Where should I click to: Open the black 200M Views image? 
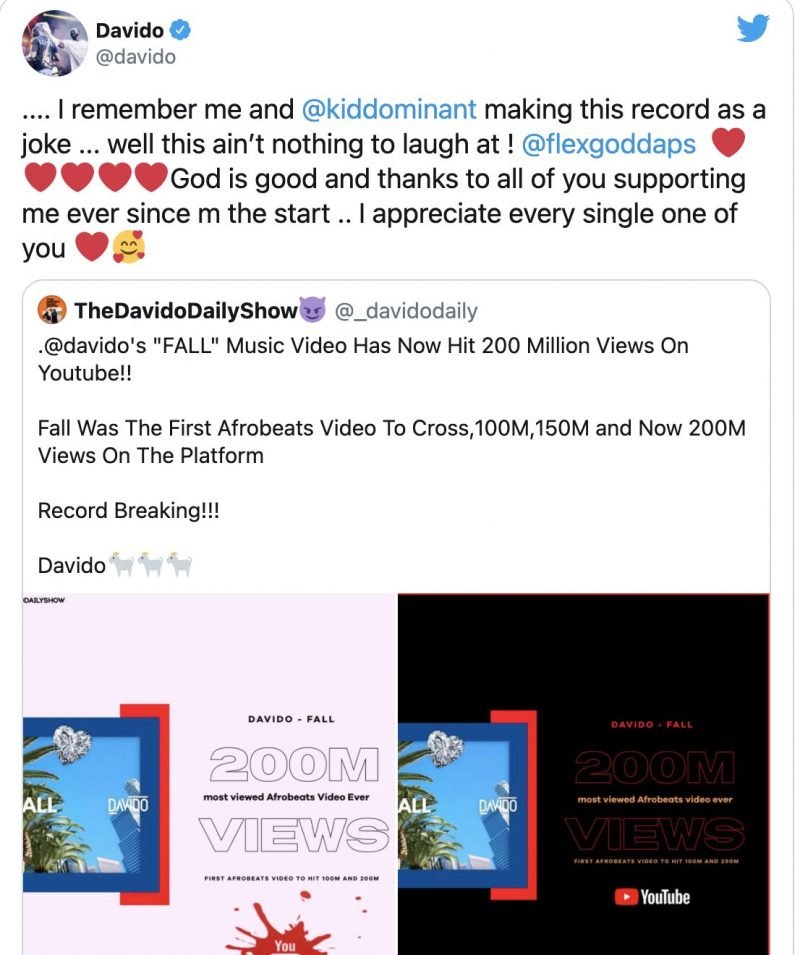point(583,774)
